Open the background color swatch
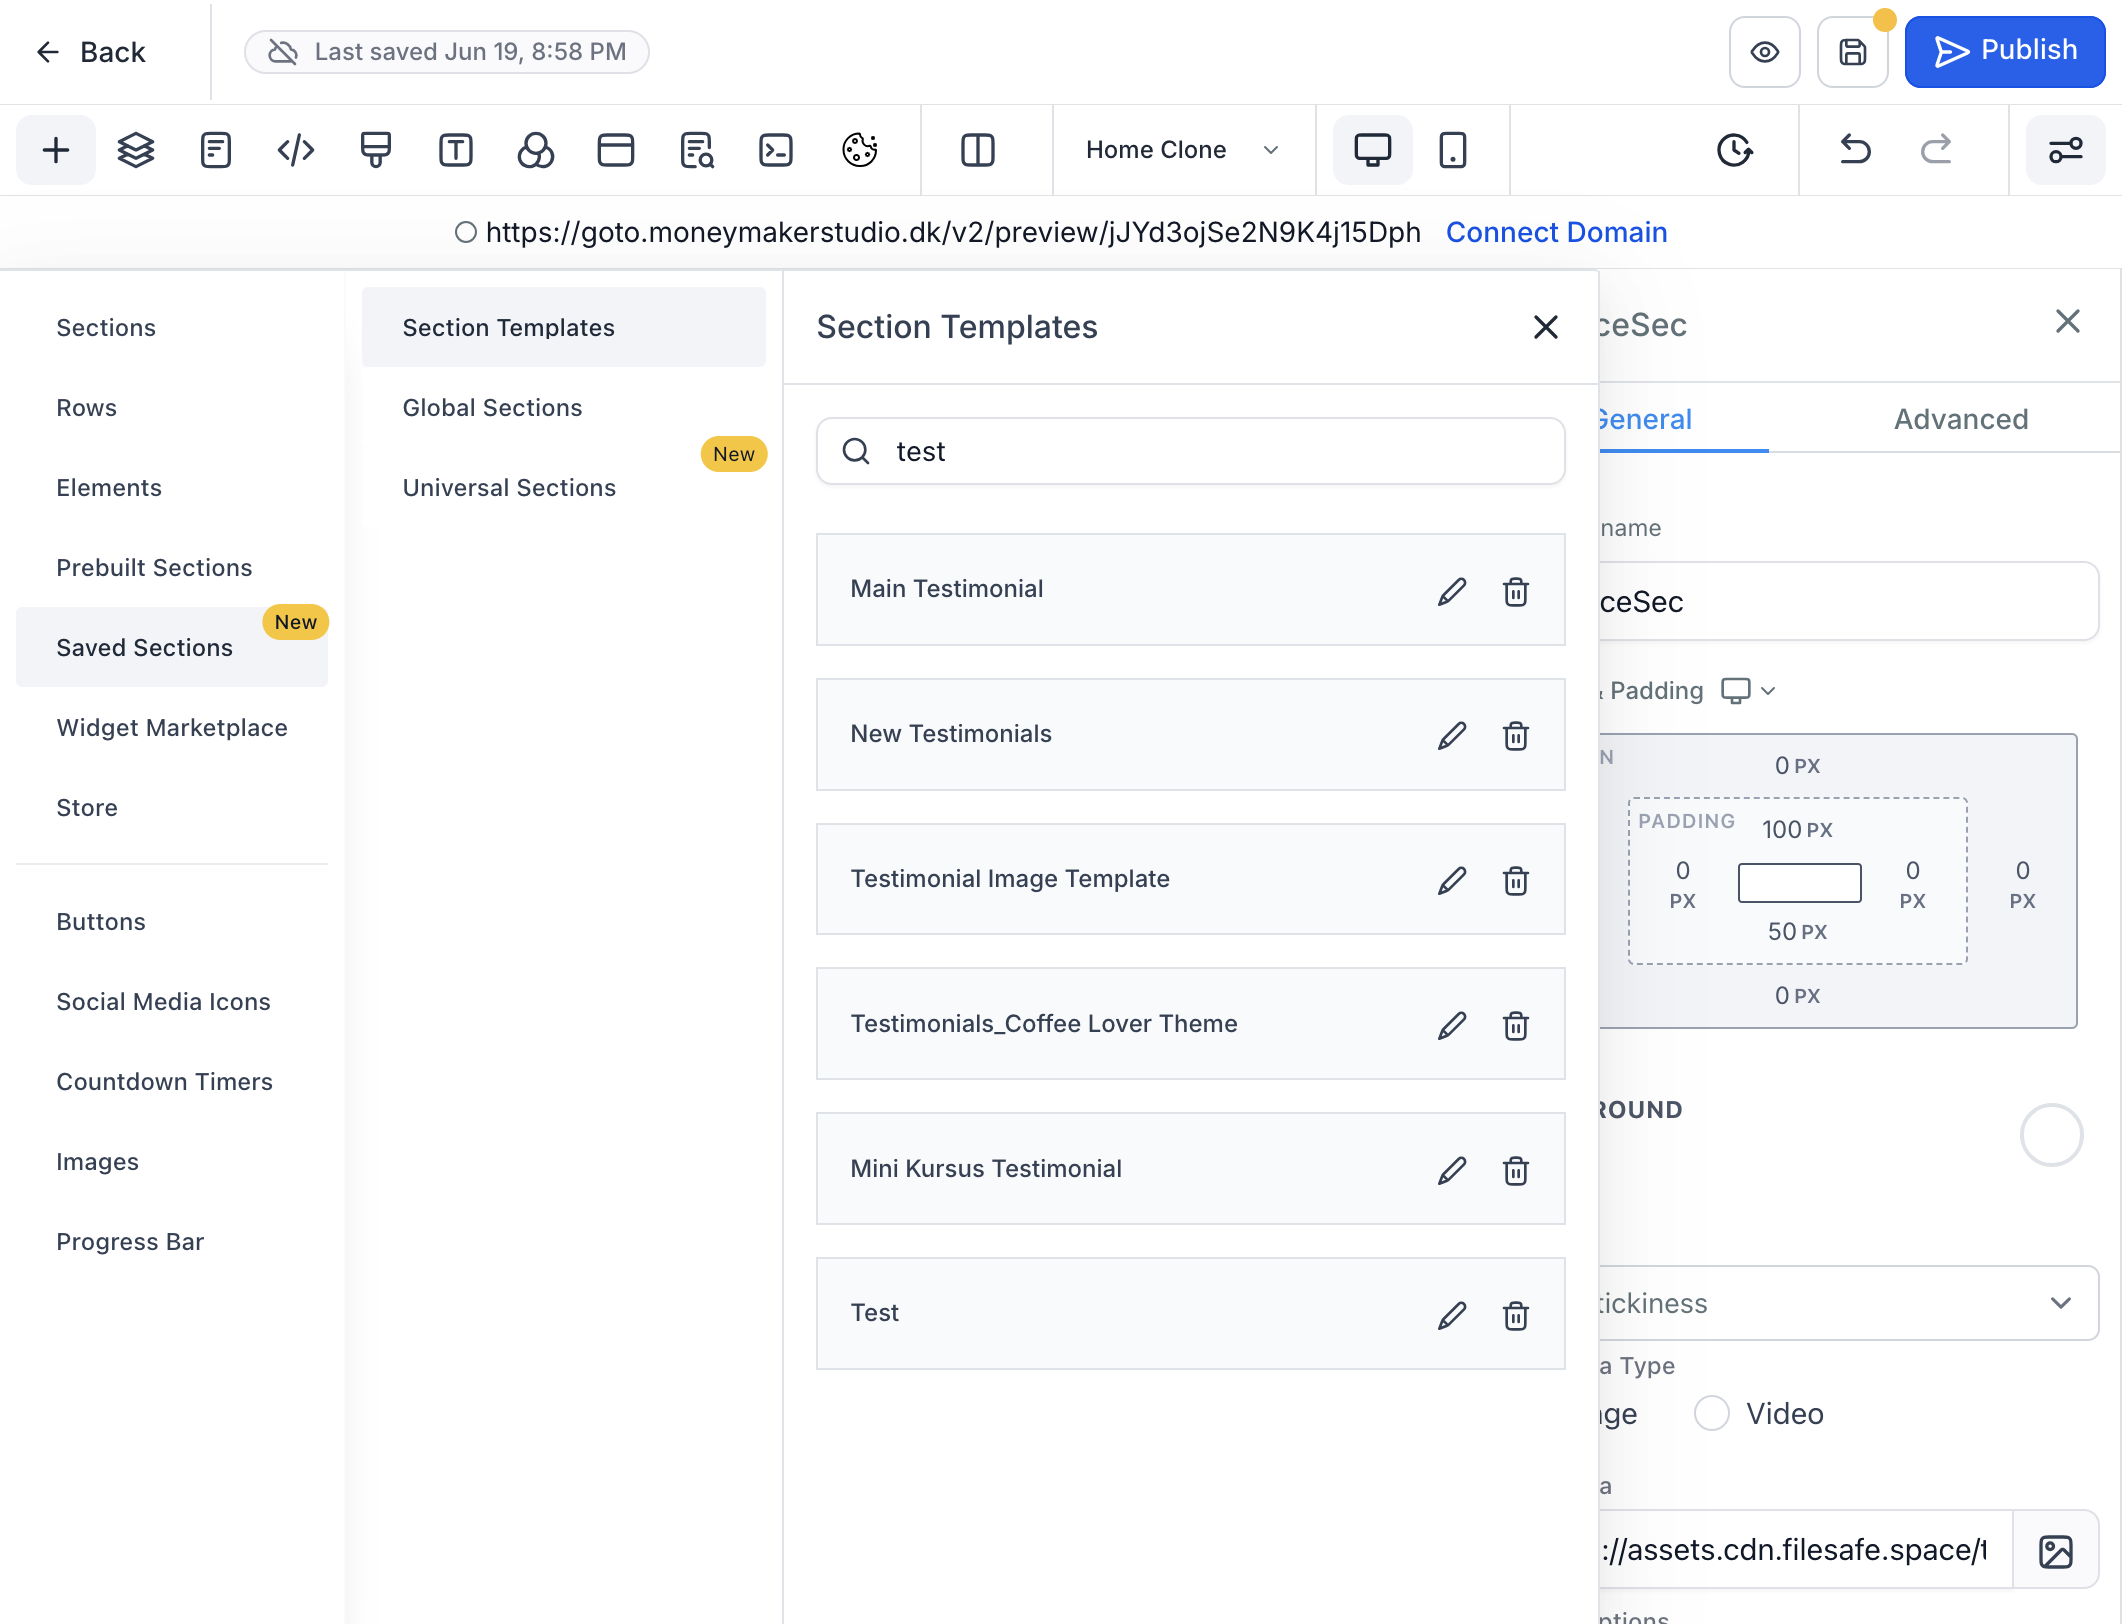This screenshot has width=2122, height=1624. click(x=2051, y=1135)
